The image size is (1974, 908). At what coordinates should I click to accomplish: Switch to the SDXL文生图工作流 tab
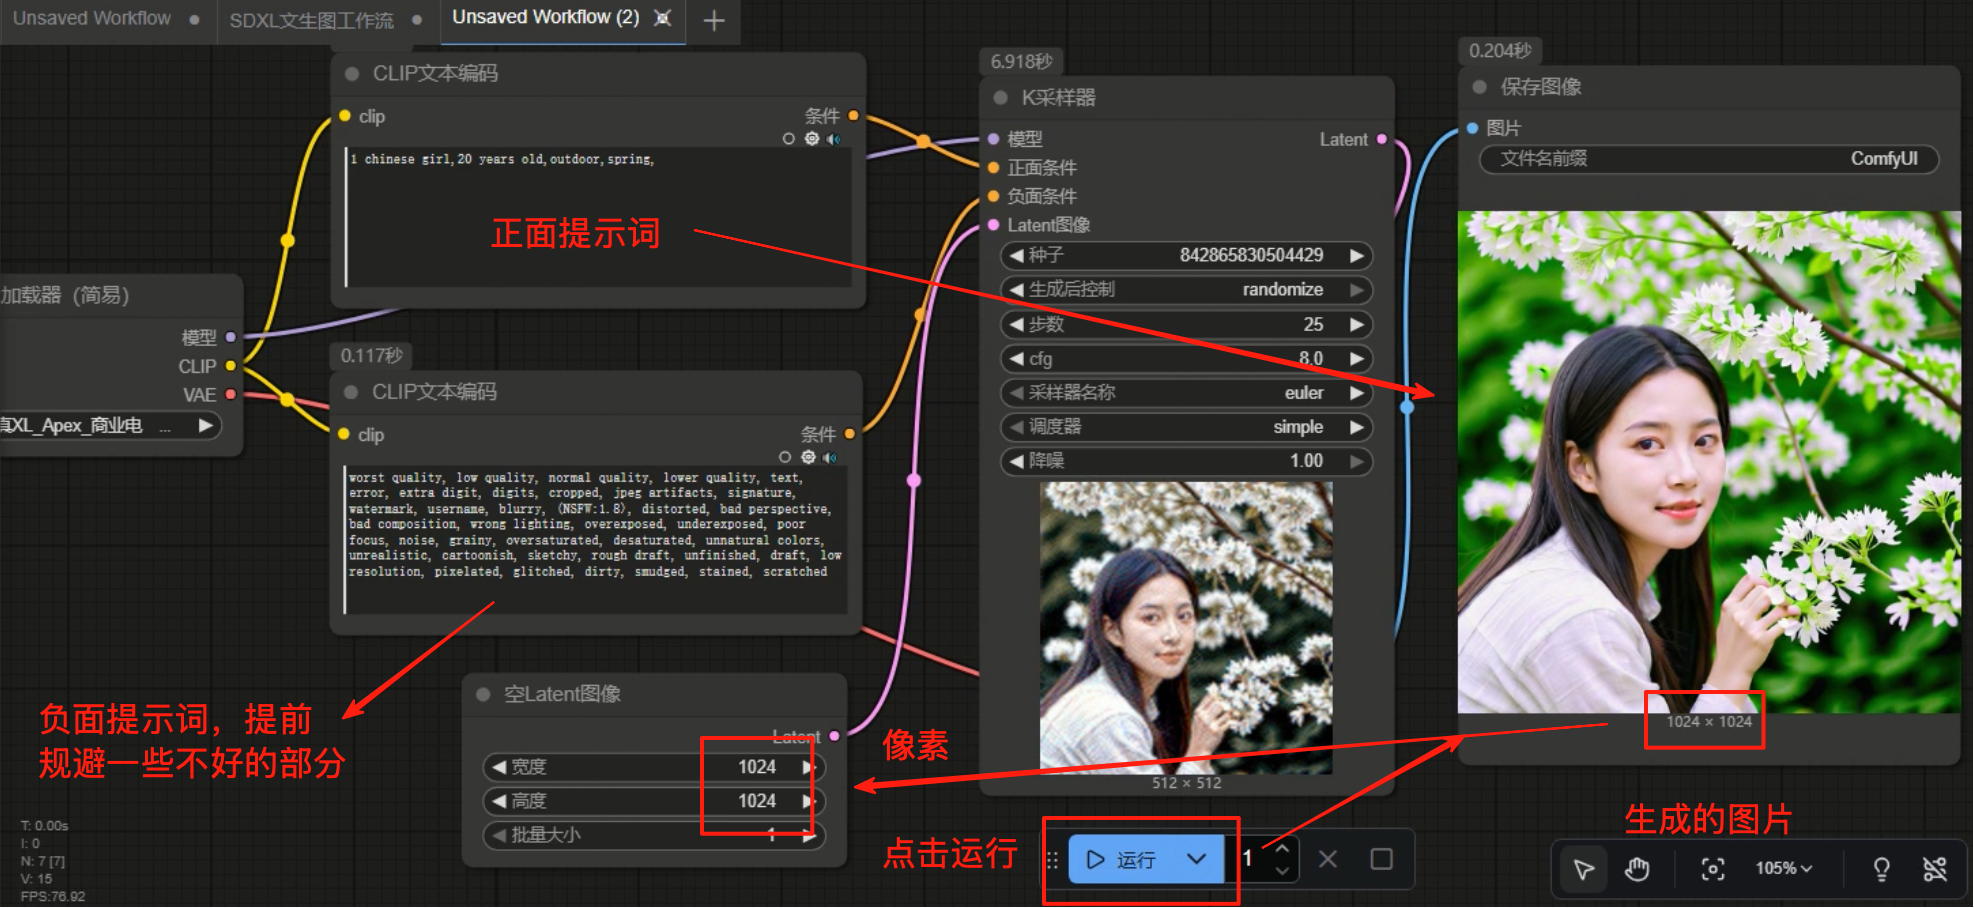tap(311, 20)
